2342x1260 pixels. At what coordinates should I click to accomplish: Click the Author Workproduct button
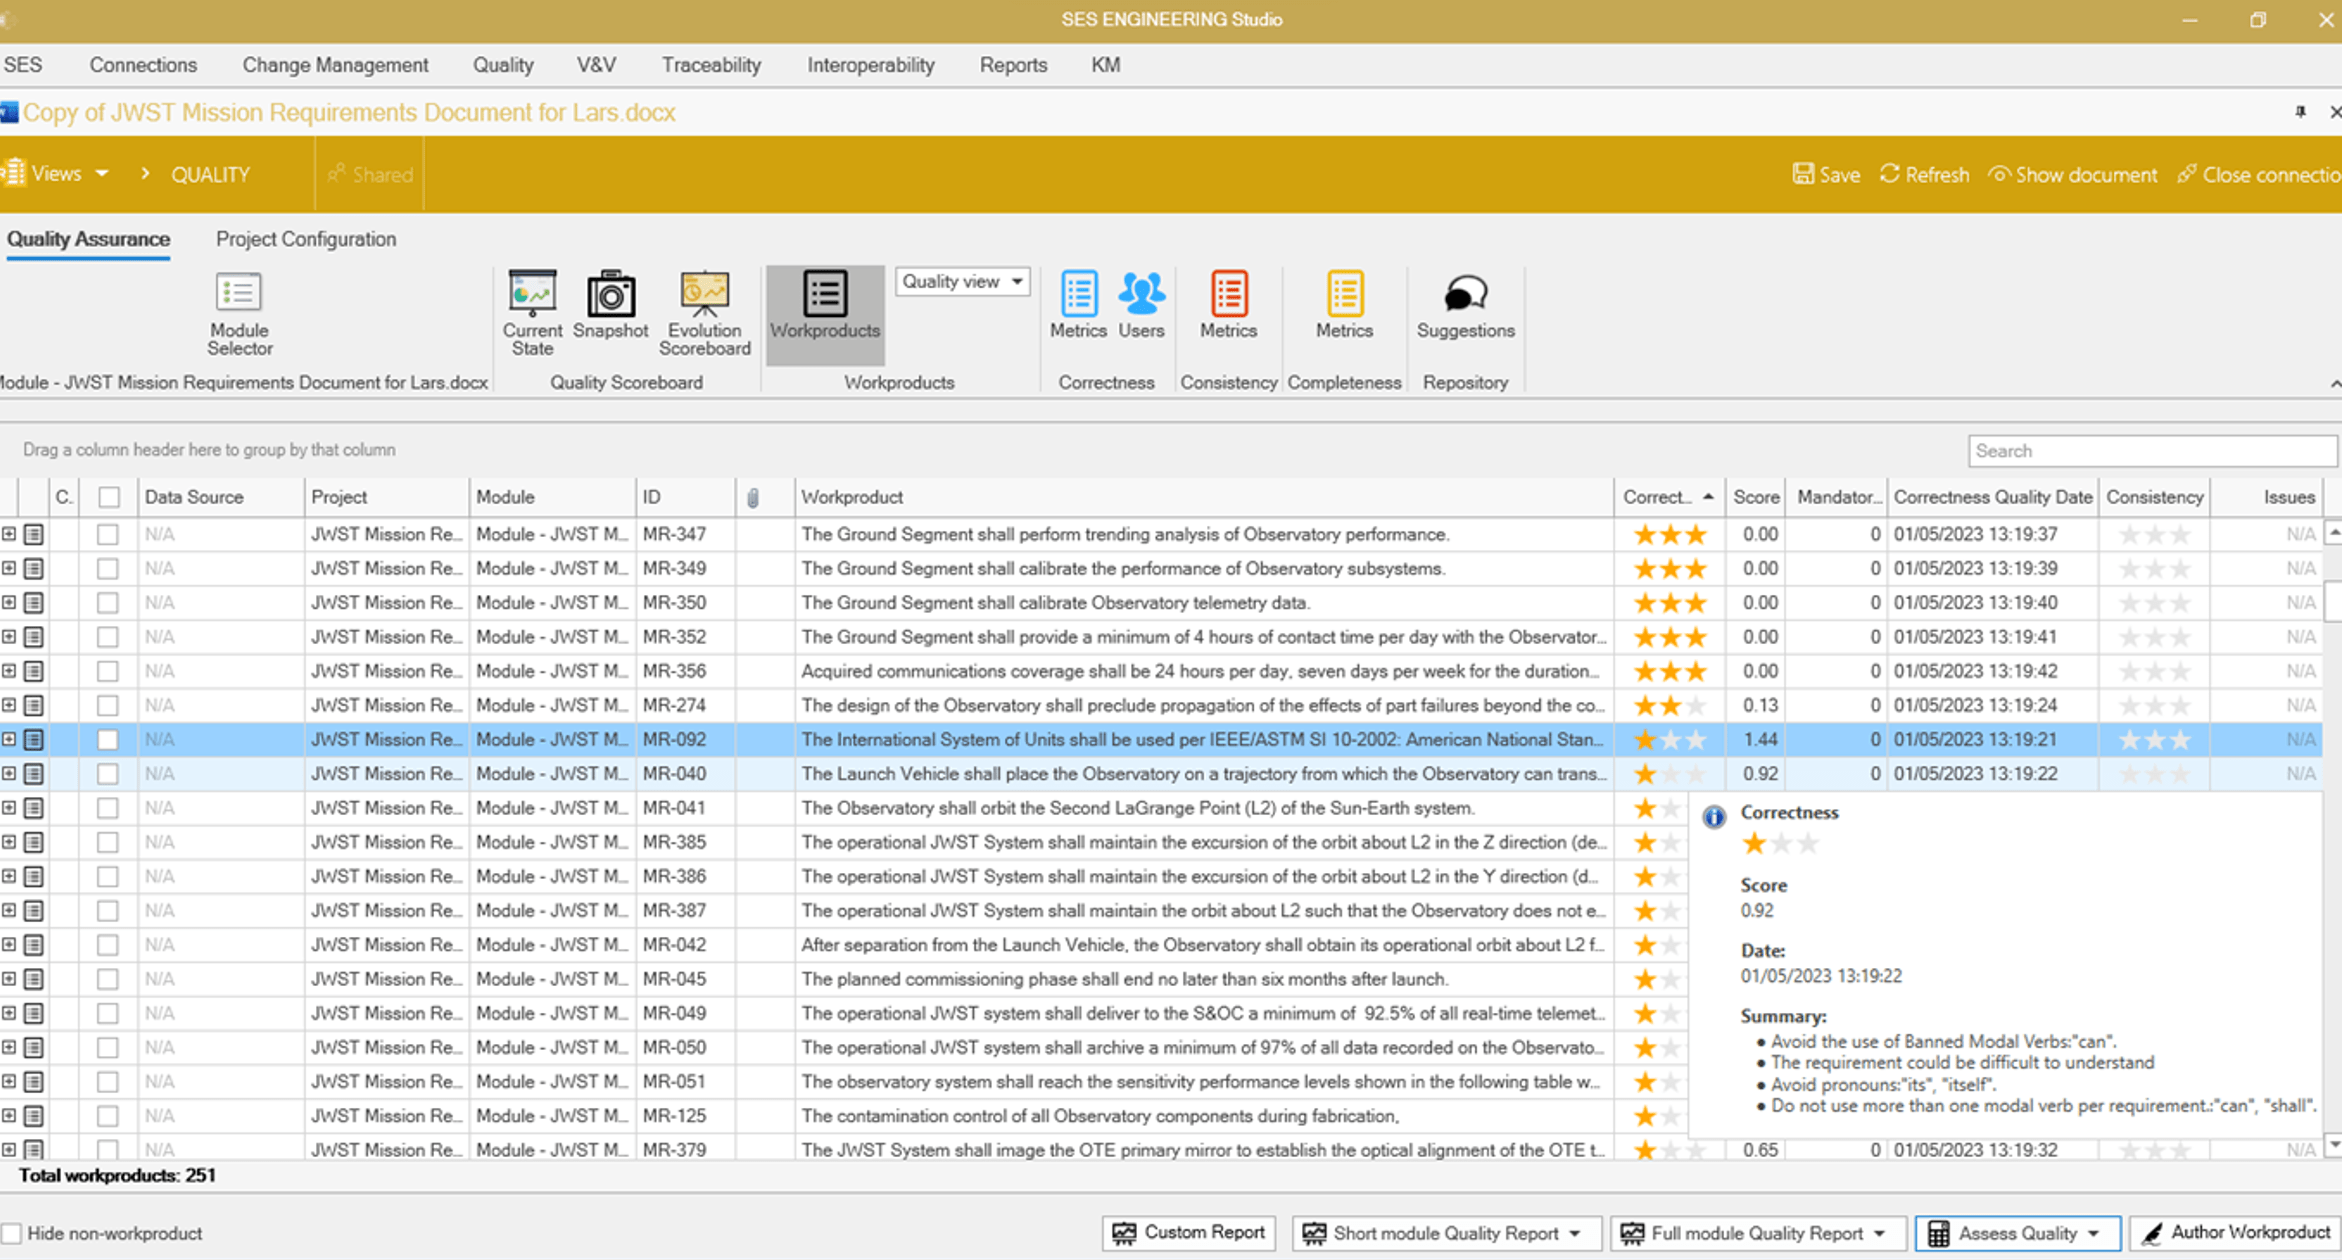click(x=2235, y=1233)
